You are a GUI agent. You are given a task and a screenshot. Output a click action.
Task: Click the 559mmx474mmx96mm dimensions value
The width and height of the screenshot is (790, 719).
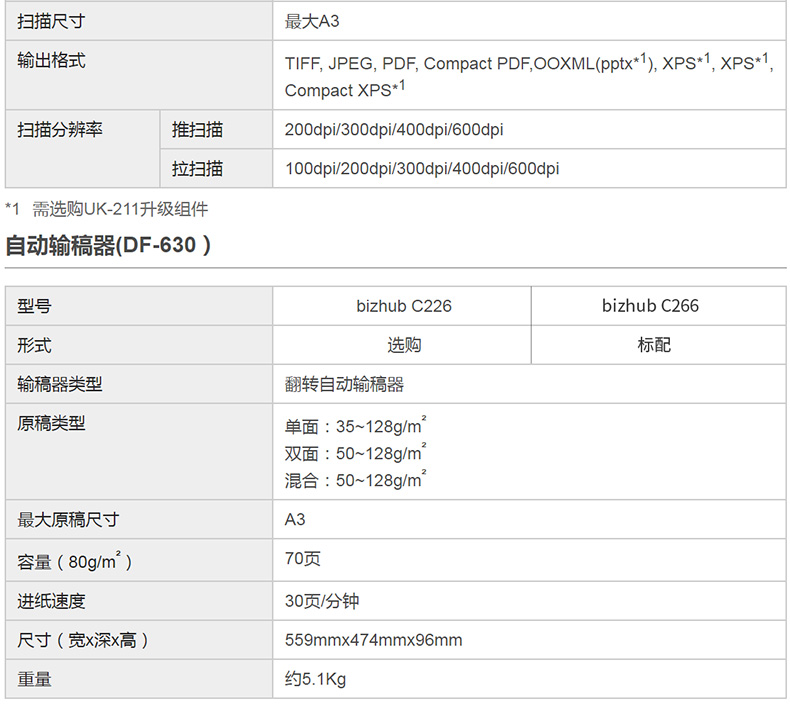(x=373, y=640)
